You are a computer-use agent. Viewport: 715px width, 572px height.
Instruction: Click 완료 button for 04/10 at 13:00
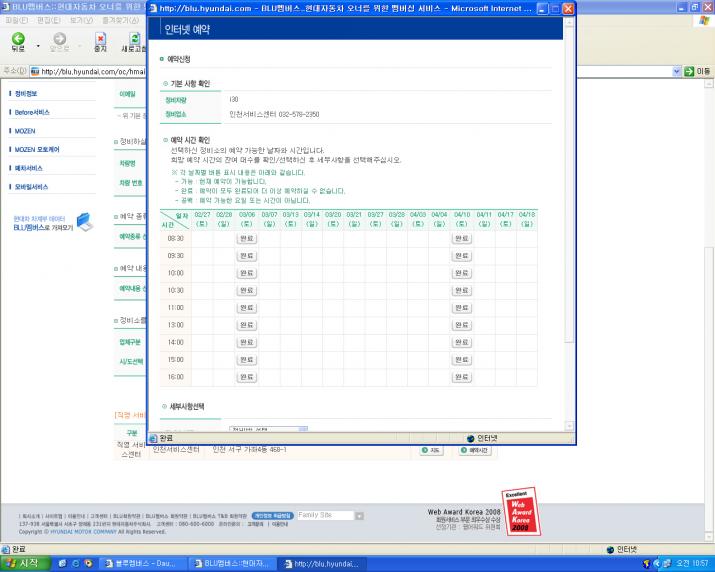(461, 325)
